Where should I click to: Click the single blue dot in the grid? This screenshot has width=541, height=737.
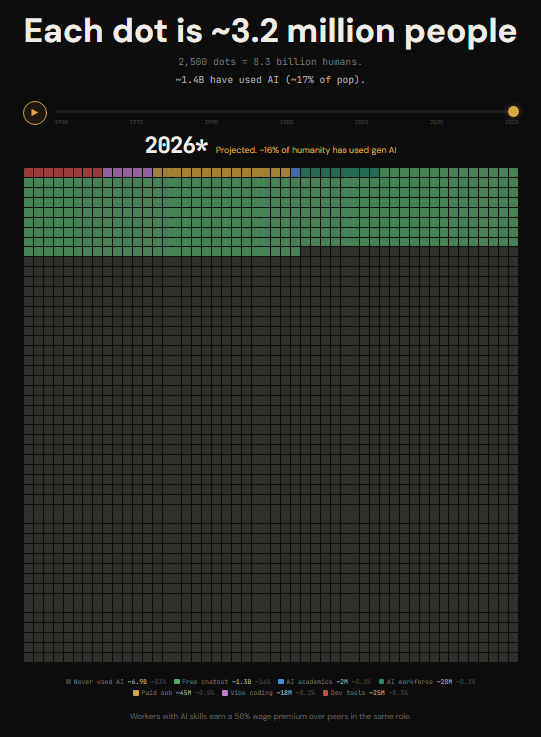[295, 172]
